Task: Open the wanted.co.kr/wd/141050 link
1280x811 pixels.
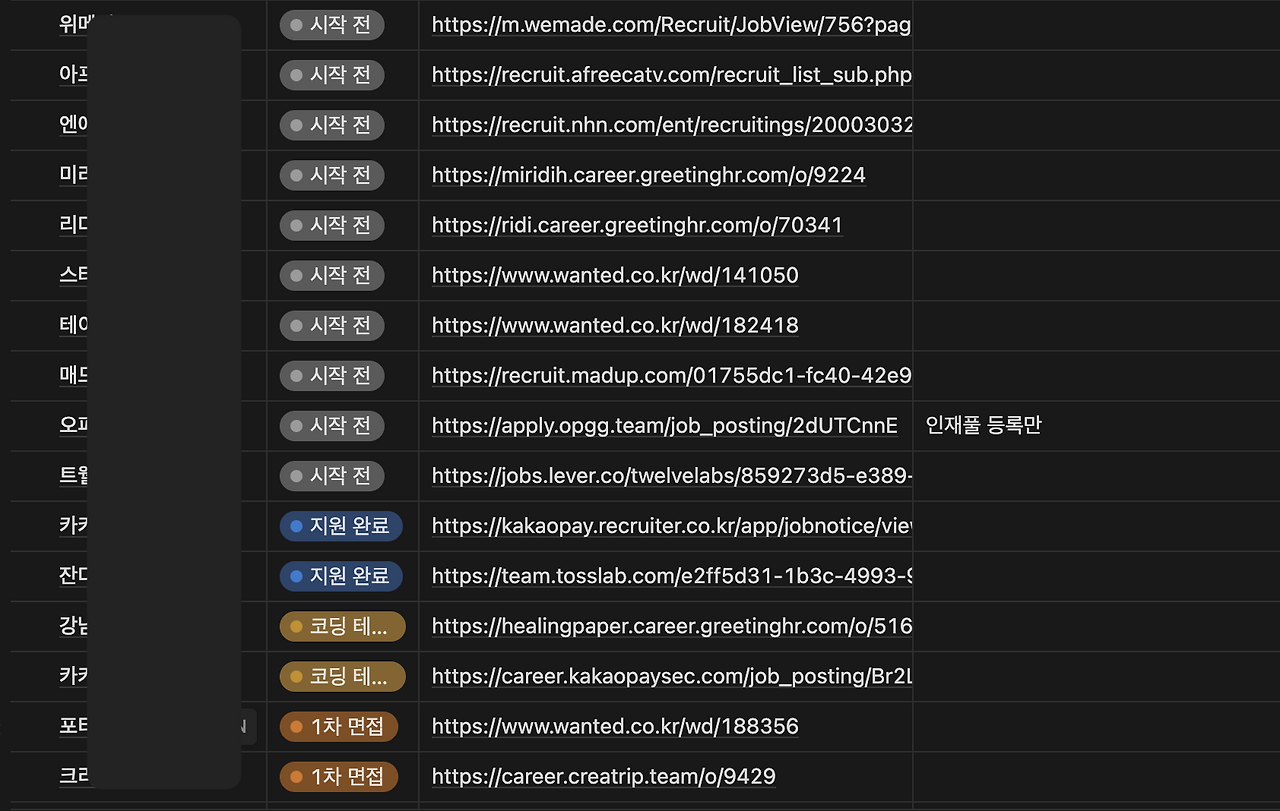Action: pos(614,275)
